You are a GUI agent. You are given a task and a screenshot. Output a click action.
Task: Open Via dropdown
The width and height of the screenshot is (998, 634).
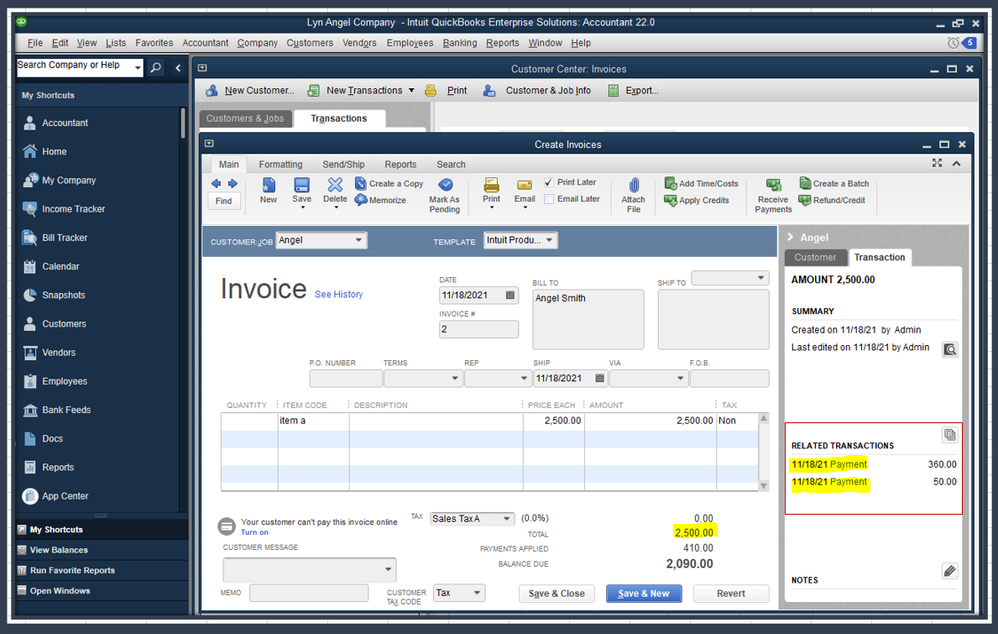point(680,378)
